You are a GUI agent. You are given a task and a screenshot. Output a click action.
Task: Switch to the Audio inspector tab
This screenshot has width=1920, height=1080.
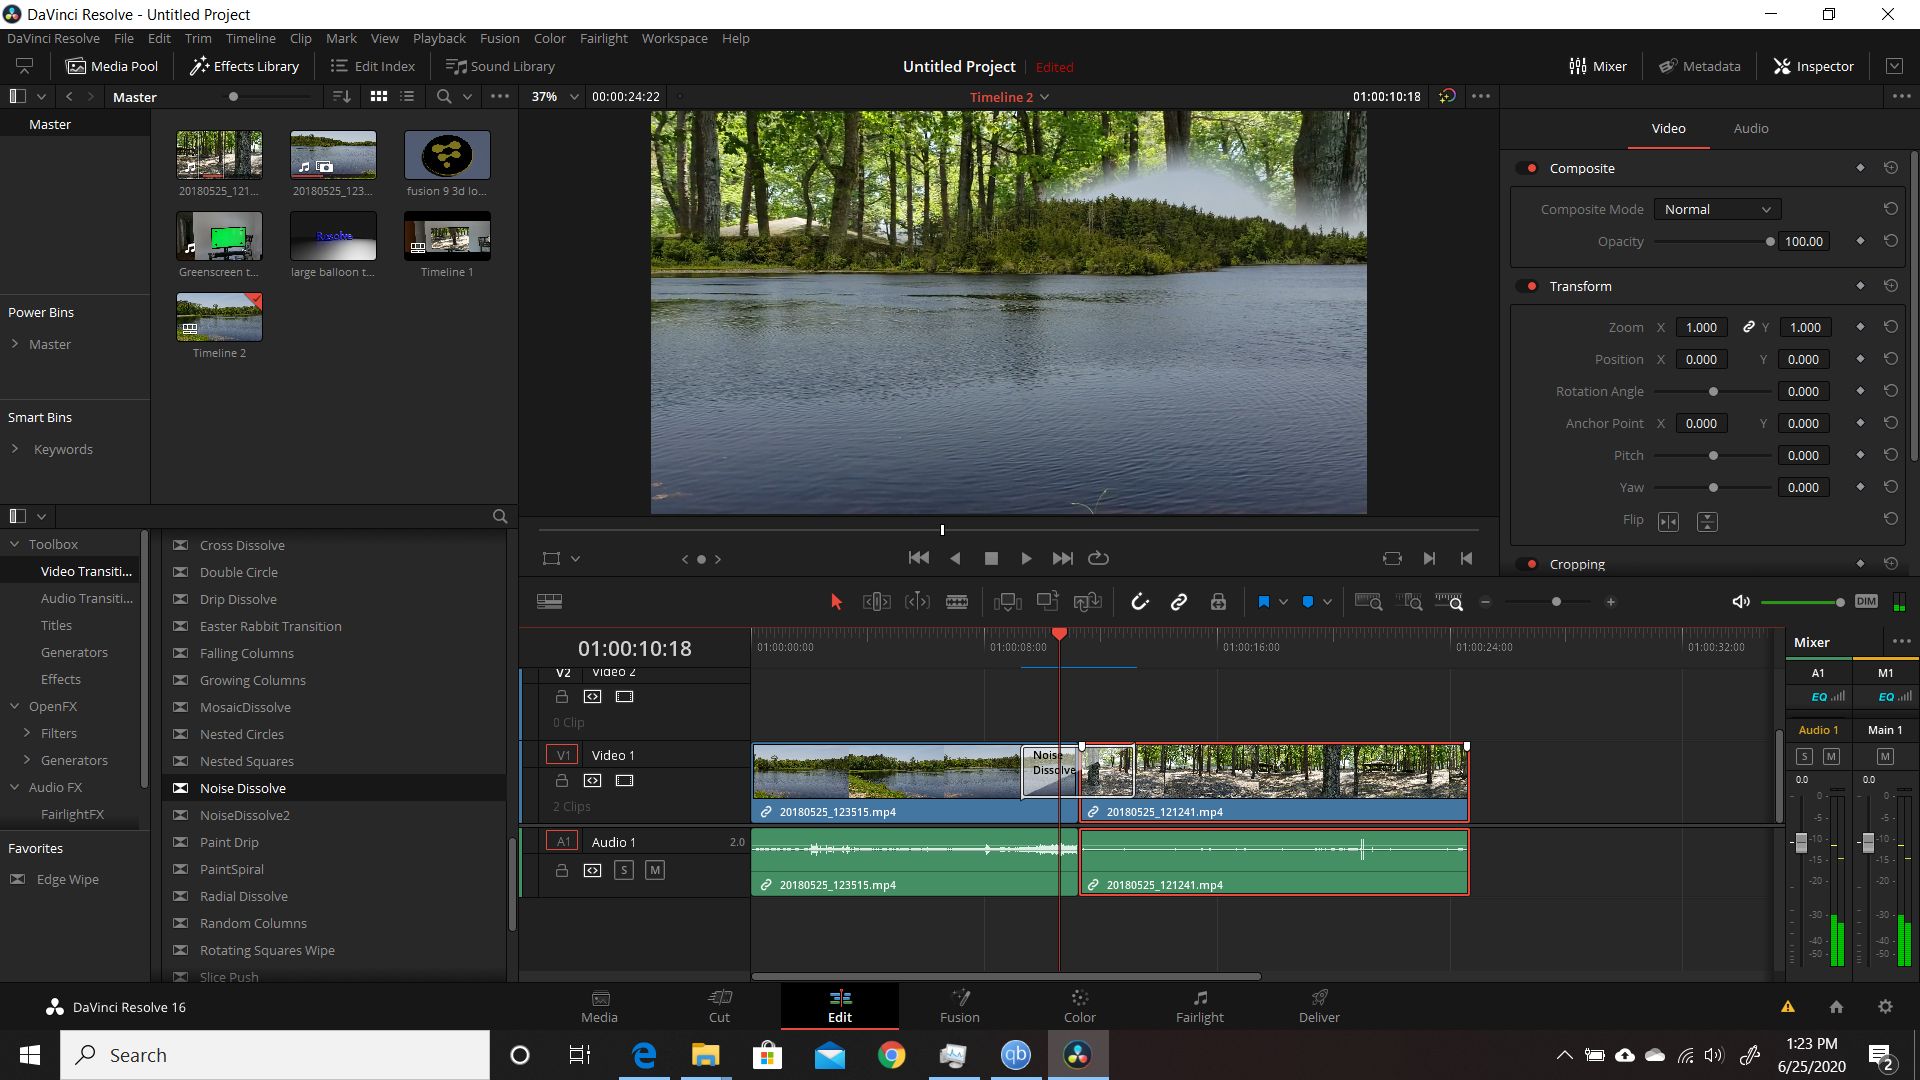point(1750,128)
